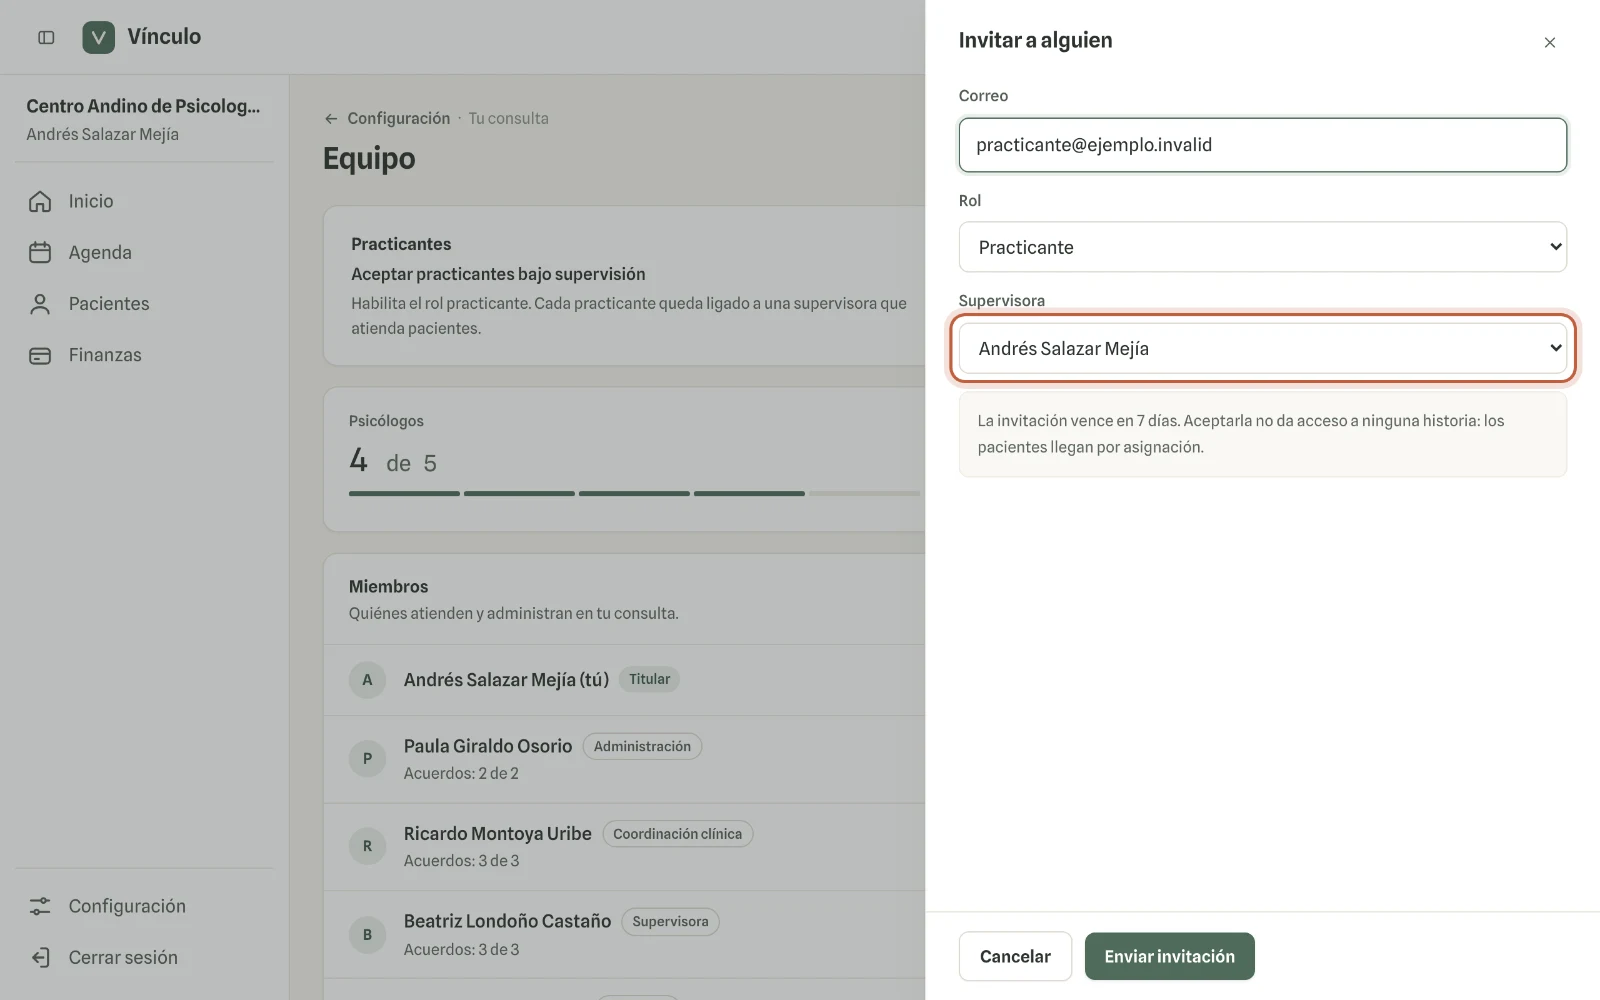Image resolution: width=1600 pixels, height=1000 pixels.
Task: Click the Vínculo logo icon
Action: [98, 37]
